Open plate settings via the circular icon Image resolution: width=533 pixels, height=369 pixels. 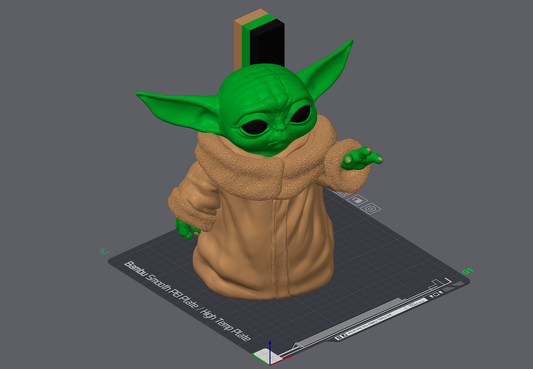371,208
